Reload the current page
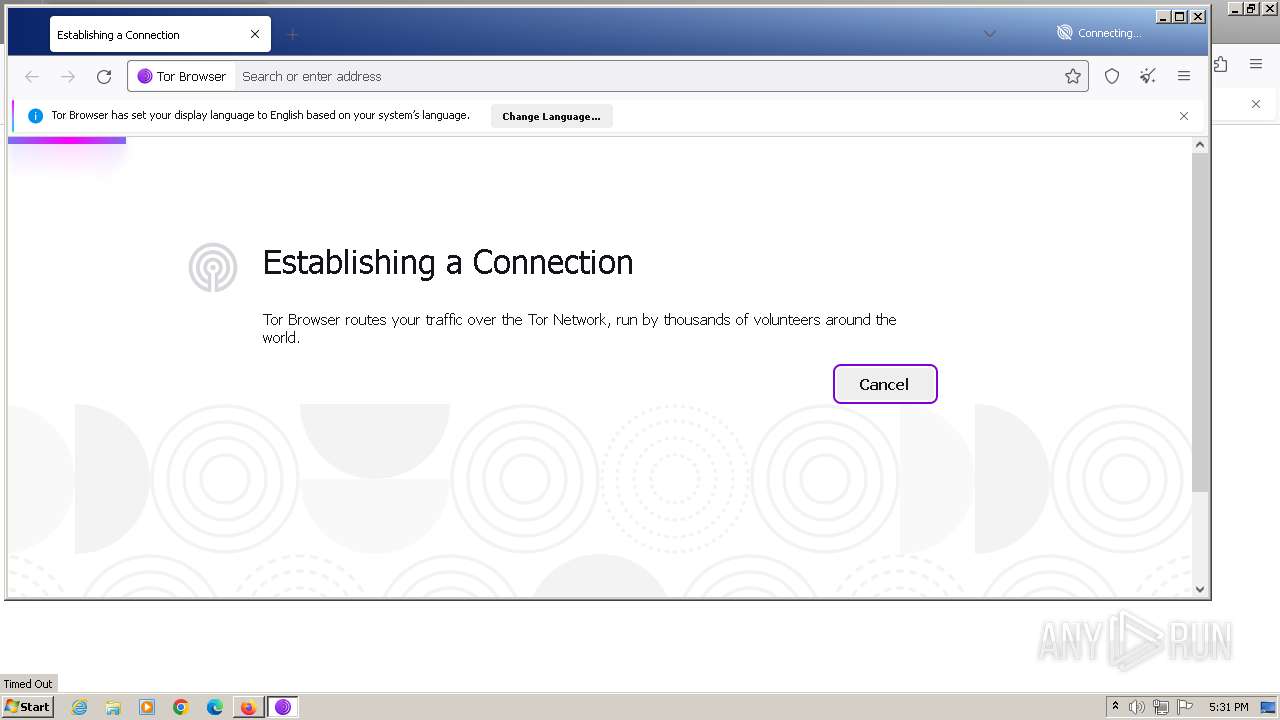This screenshot has width=1280, height=720. 104,76
